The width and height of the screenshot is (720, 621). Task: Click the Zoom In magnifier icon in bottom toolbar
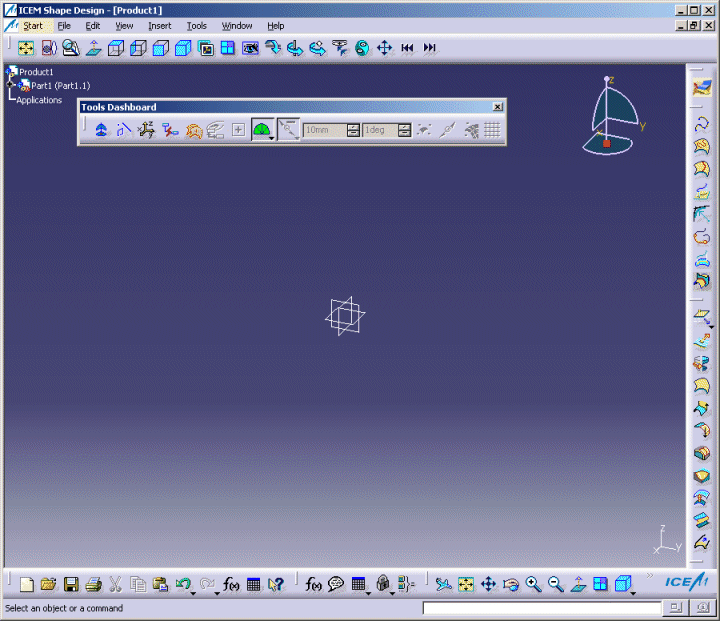(533, 584)
